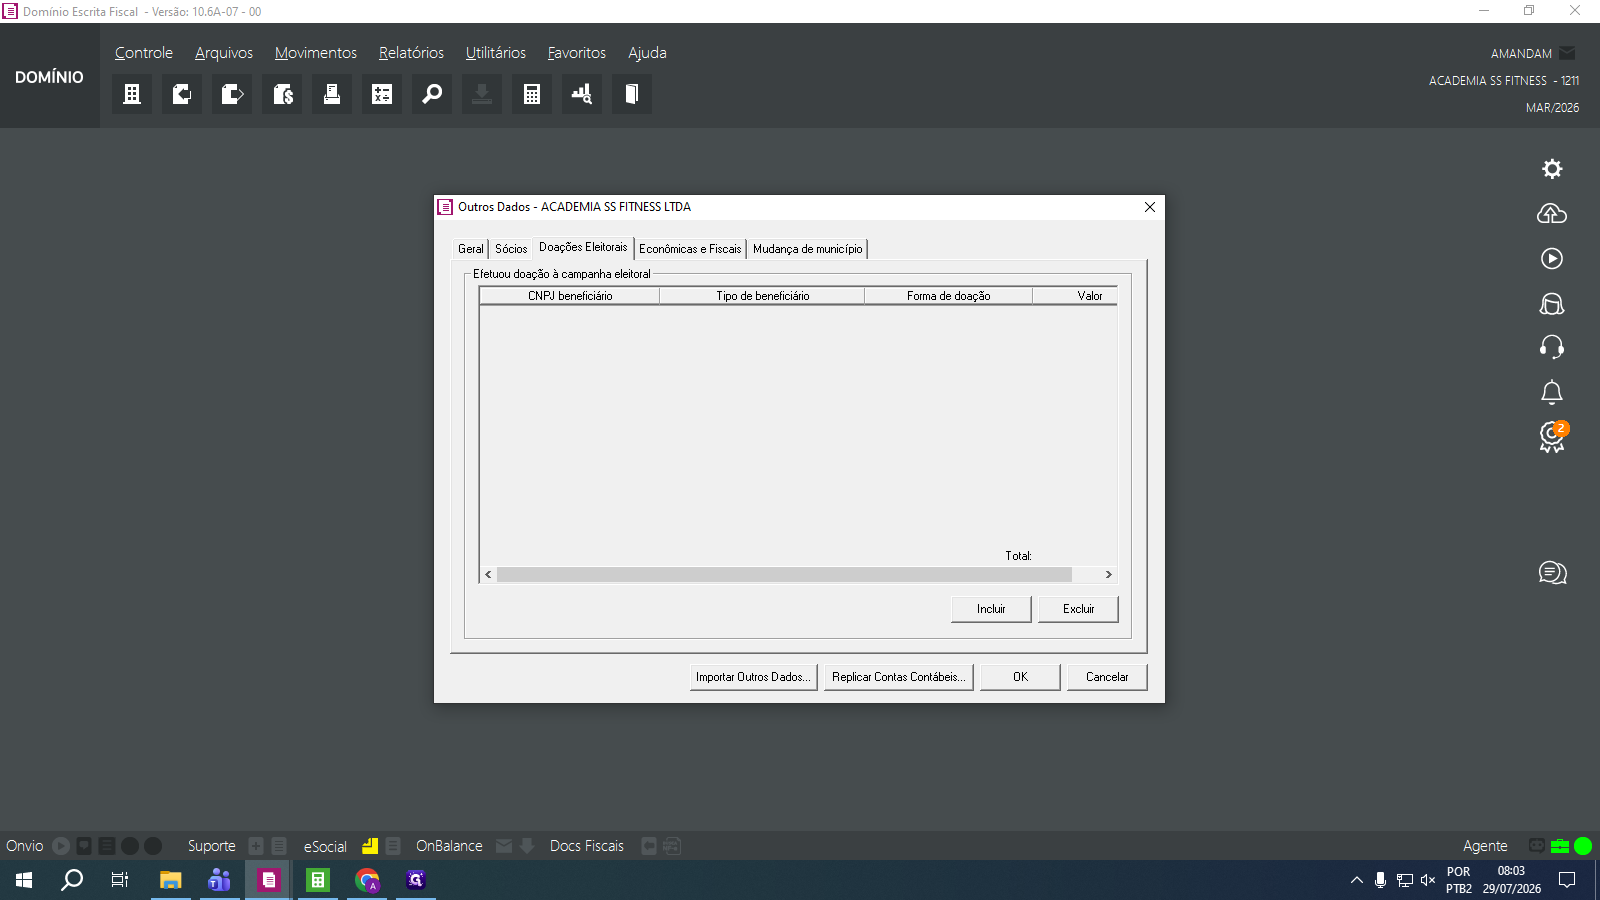1600x900 pixels.
Task: Open the Movimentos menu
Action: click(316, 53)
